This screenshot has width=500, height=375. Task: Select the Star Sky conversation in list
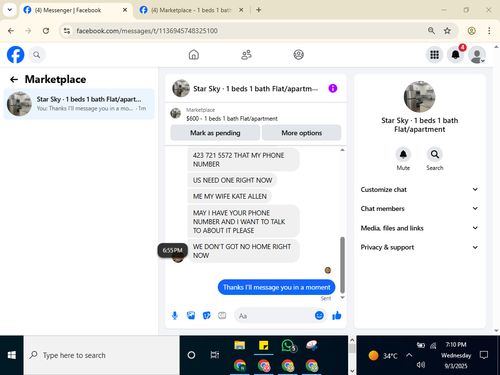(x=79, y=104)
